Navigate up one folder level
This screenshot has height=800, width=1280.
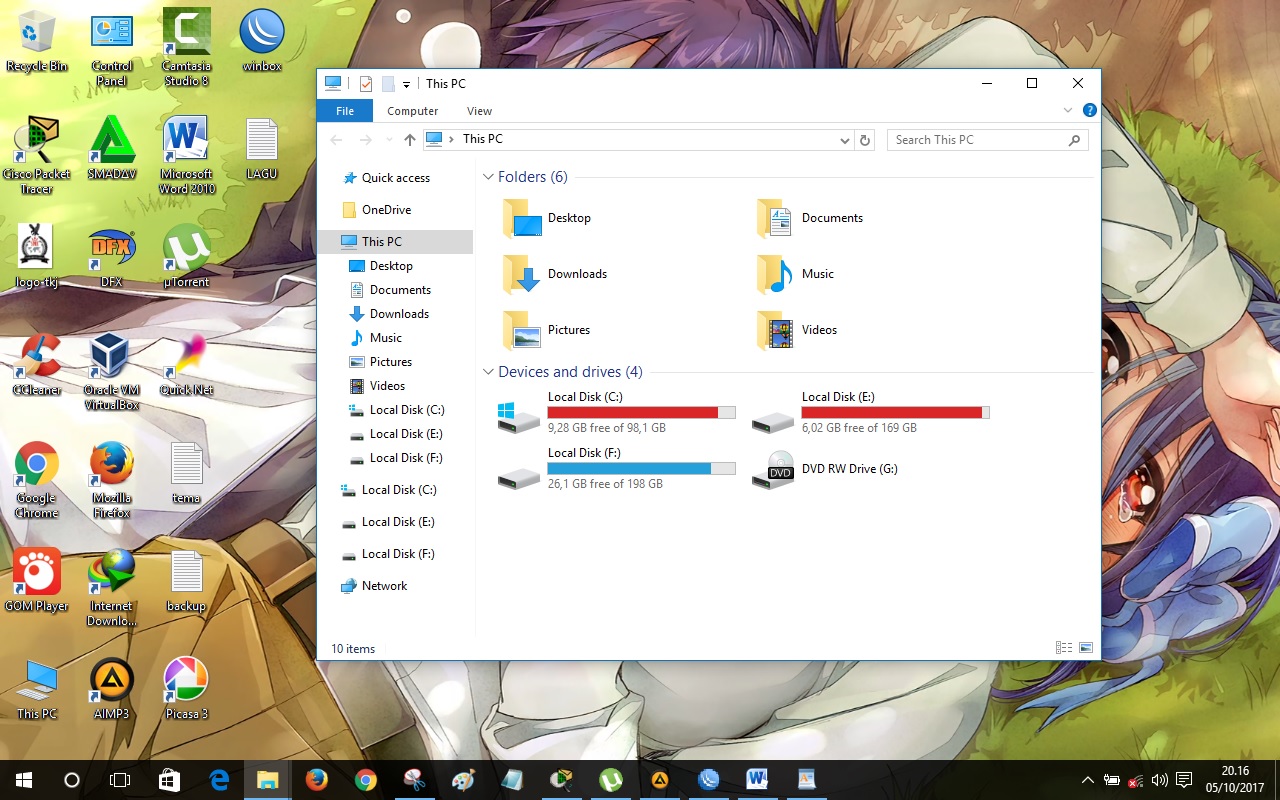pos(409,139)
